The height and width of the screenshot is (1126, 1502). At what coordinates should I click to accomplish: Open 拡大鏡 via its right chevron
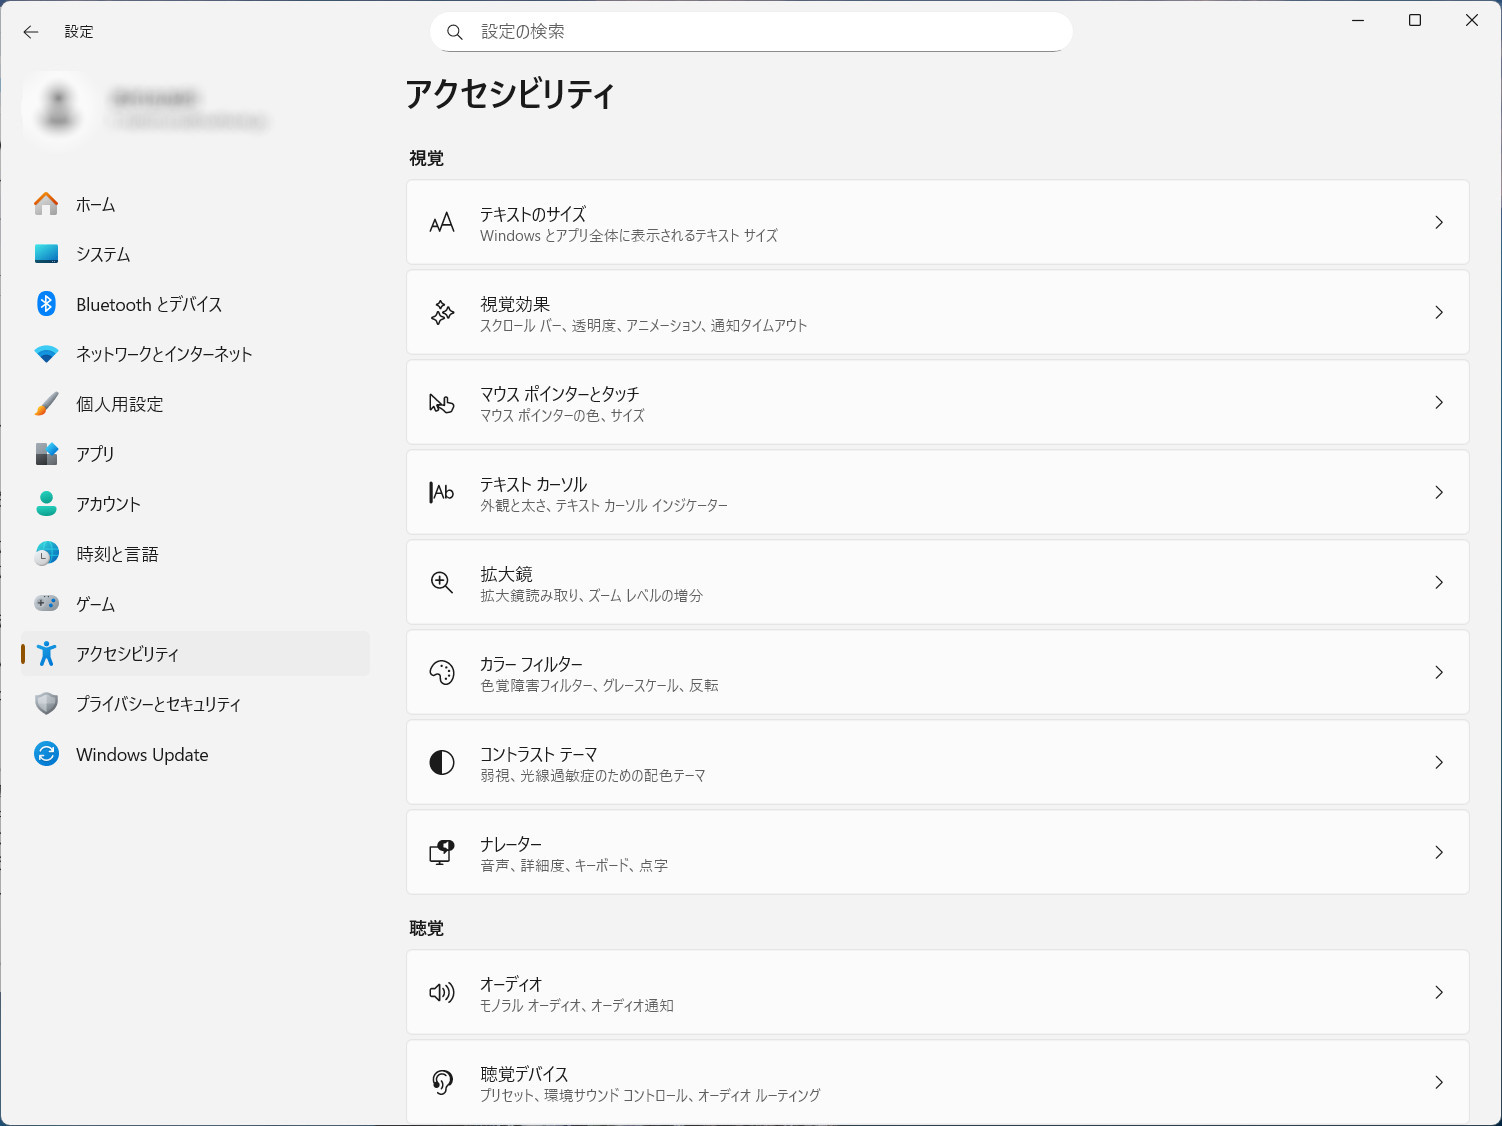1439,582
